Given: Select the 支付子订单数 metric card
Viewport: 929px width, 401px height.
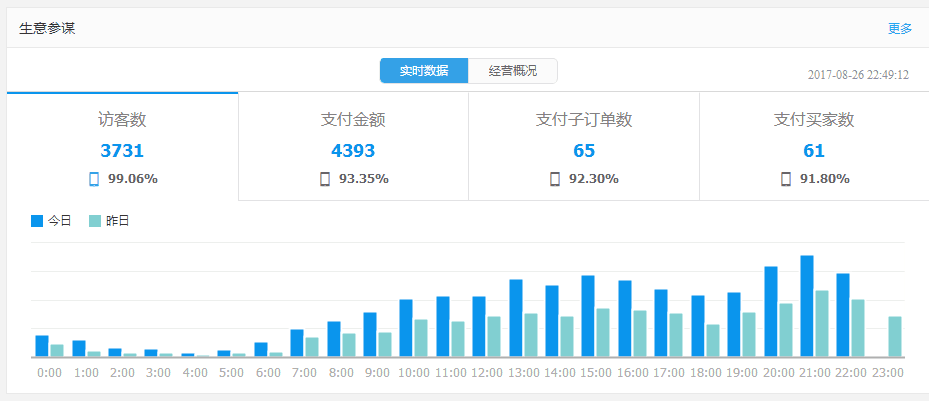Looking at the screenshot, I should click(x=584, y=146).
